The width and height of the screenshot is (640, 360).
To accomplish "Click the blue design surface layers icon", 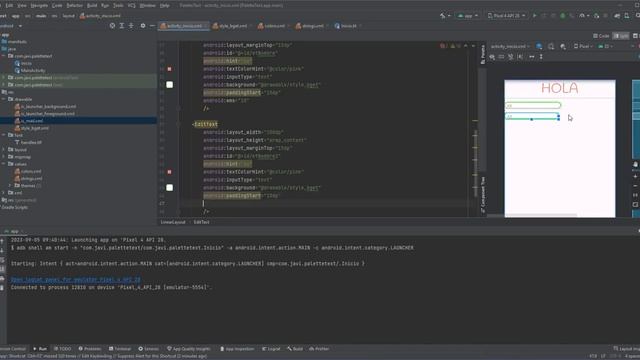I will (x=539, y=47).
